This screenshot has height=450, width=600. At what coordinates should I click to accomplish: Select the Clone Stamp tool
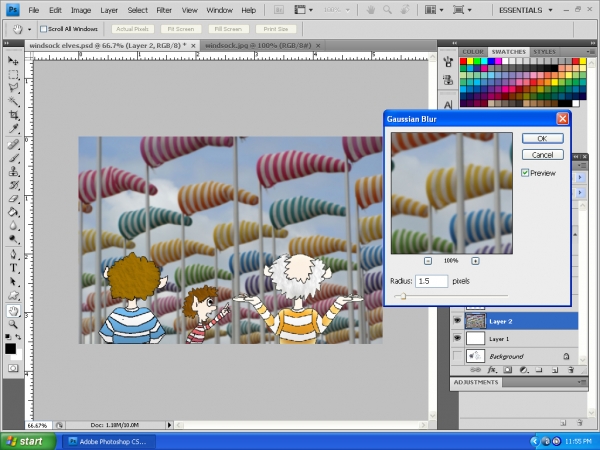coord(13,171)
